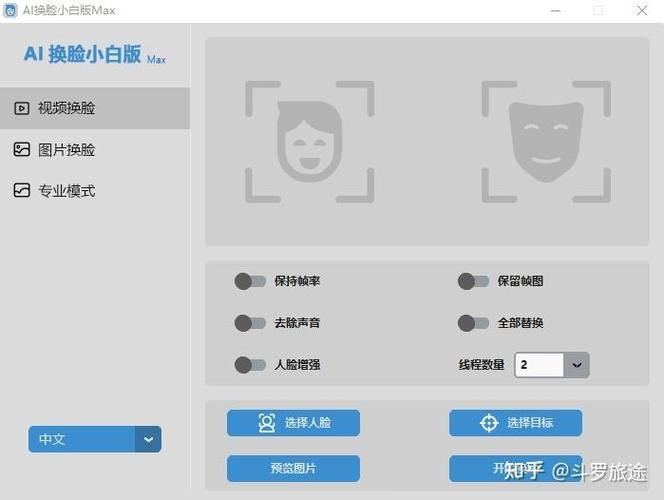This screenshot has height=500, width=664.
Task: Click the image icon beside 图片换脸
Action: coord(21,149)
